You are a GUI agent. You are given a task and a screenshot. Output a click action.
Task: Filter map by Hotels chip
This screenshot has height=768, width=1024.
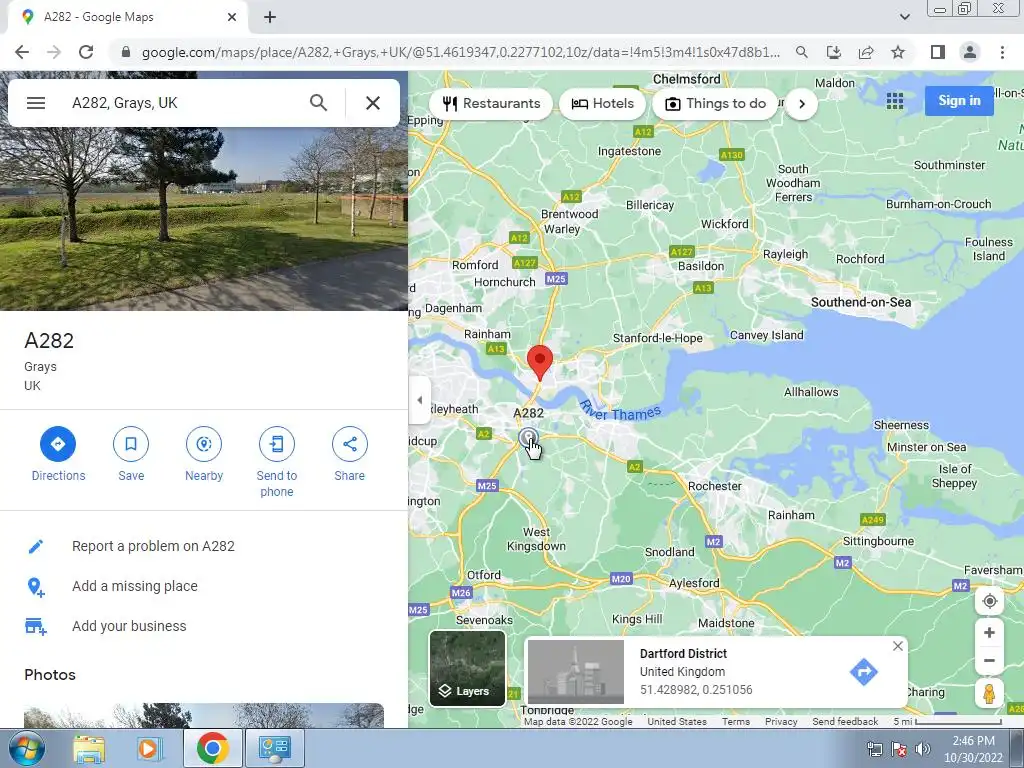[x=602, y=103]
